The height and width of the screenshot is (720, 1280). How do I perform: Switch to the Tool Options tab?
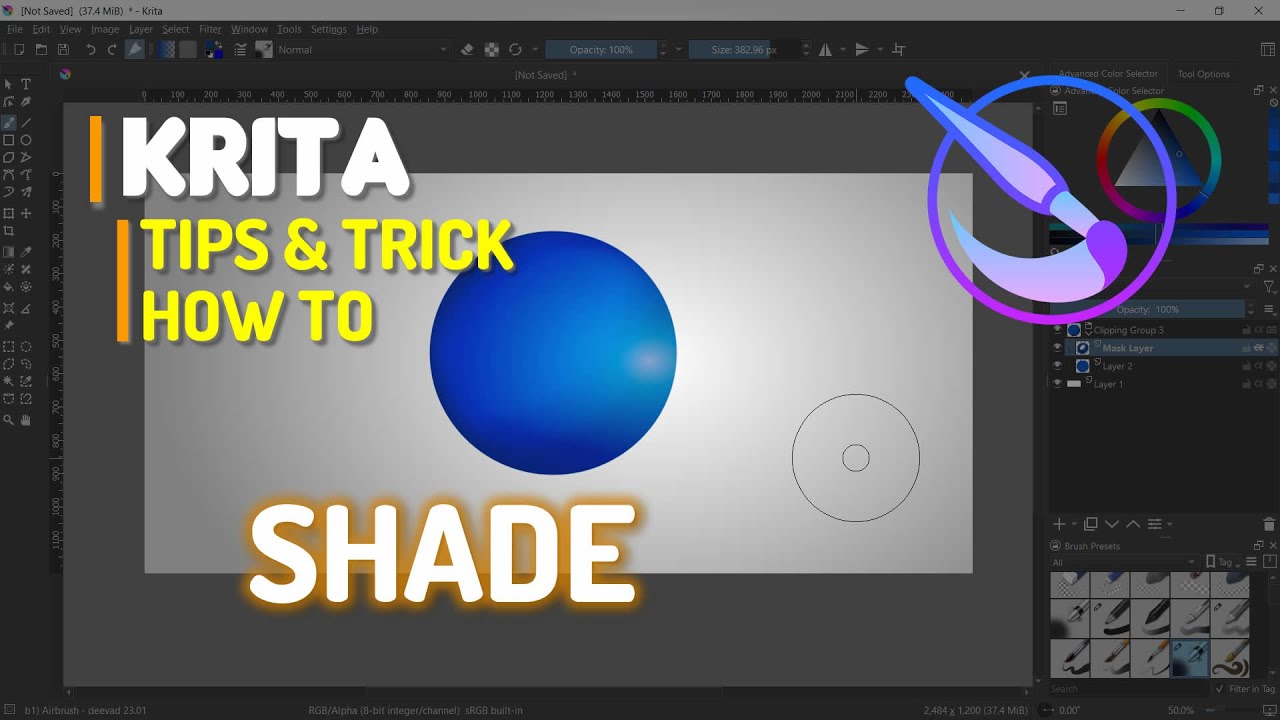point(1203,74)
